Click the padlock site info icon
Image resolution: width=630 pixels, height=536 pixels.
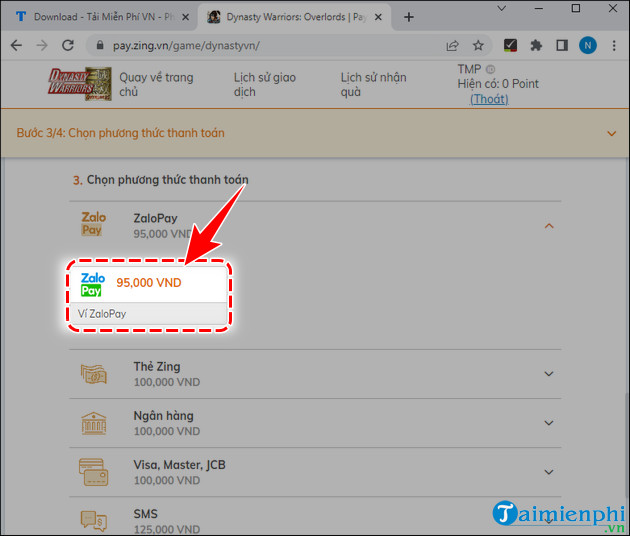100,45
